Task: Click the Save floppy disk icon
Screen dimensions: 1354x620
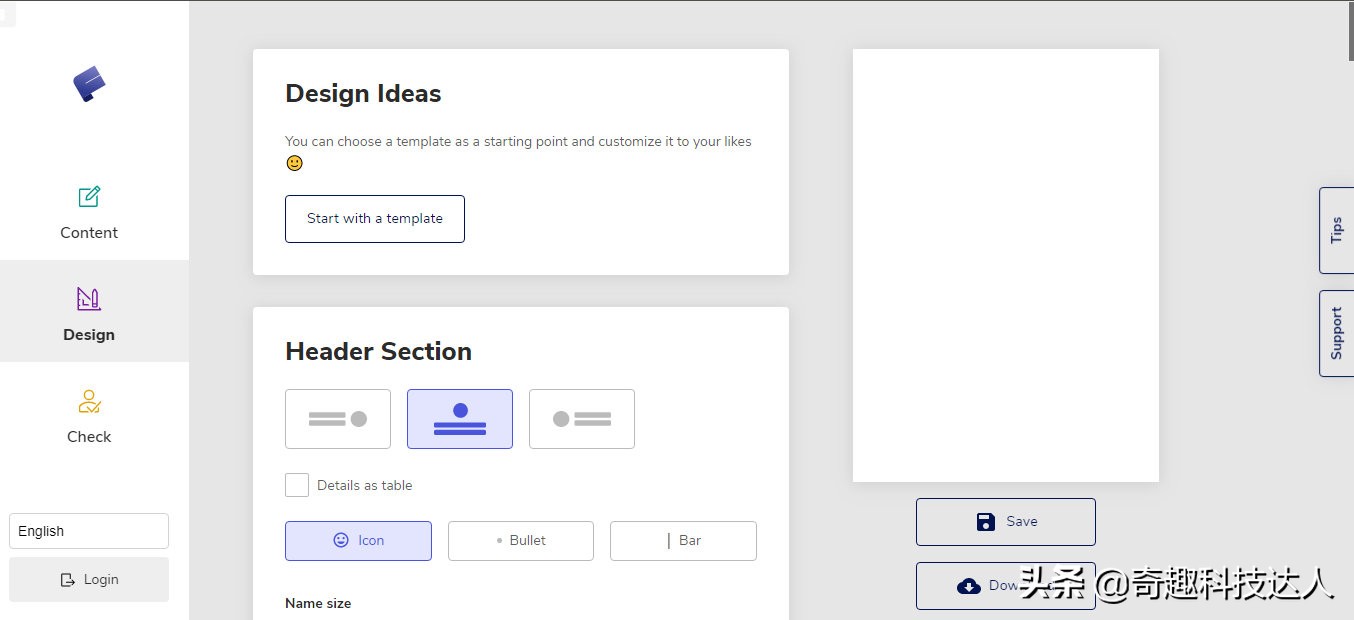Action: click(986, 522)
